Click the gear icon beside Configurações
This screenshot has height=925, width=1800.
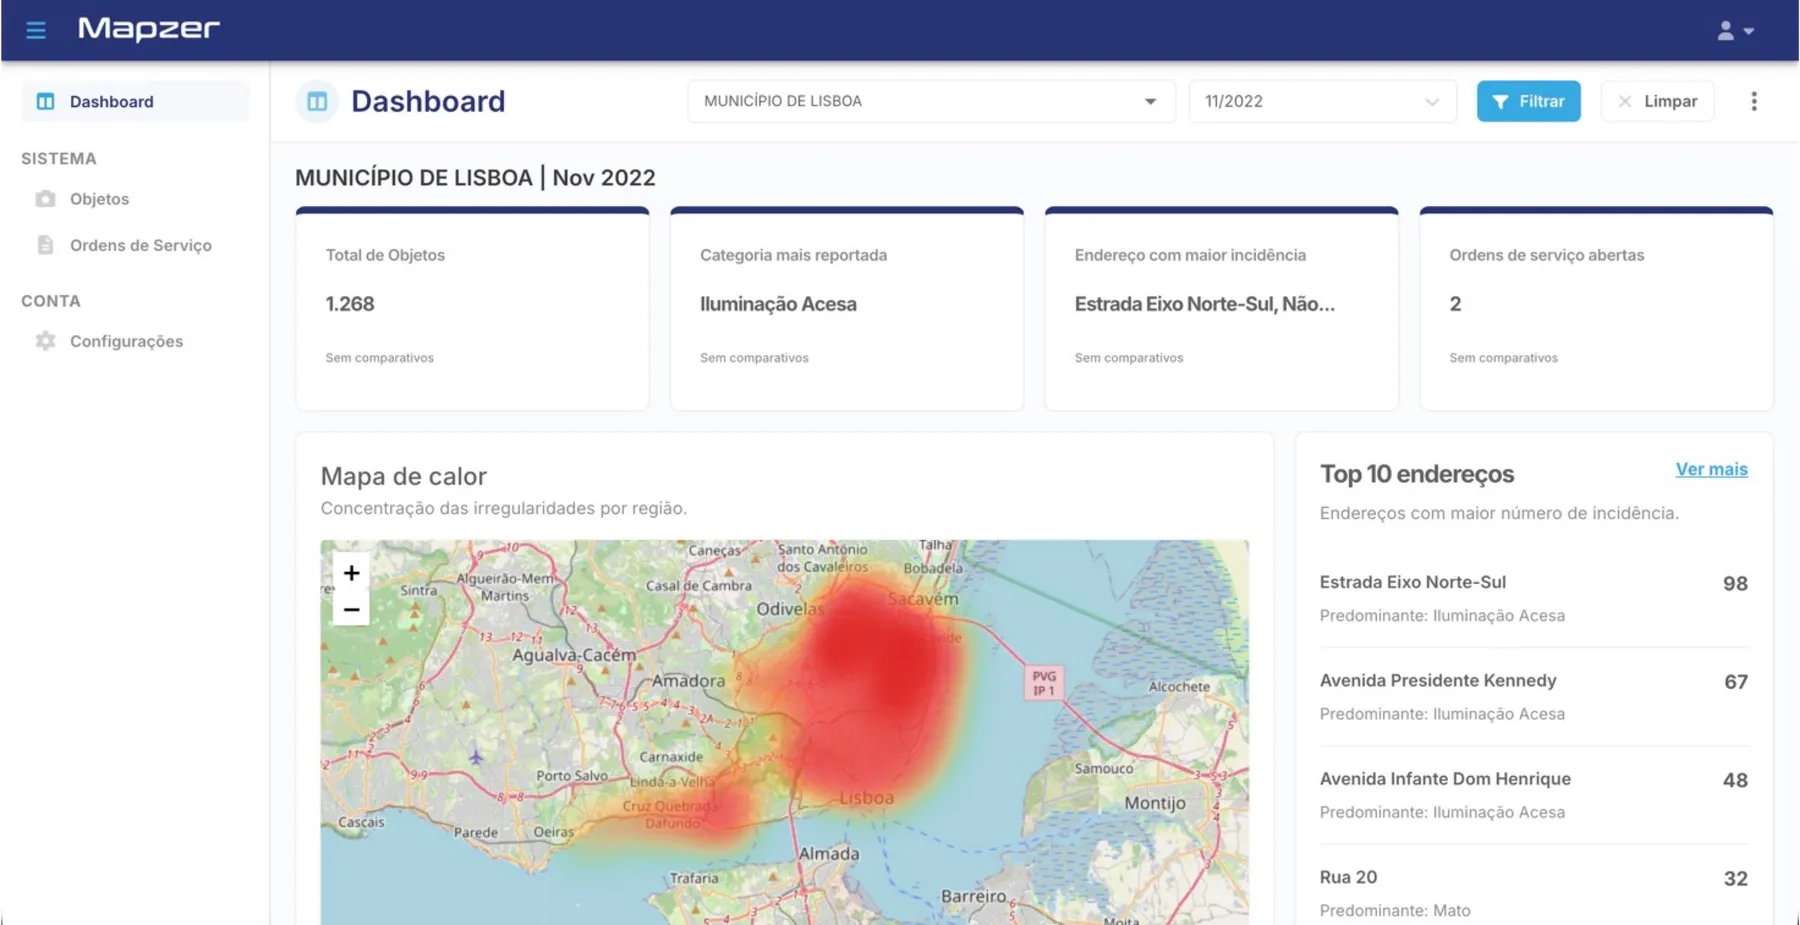tap(45, 341)
